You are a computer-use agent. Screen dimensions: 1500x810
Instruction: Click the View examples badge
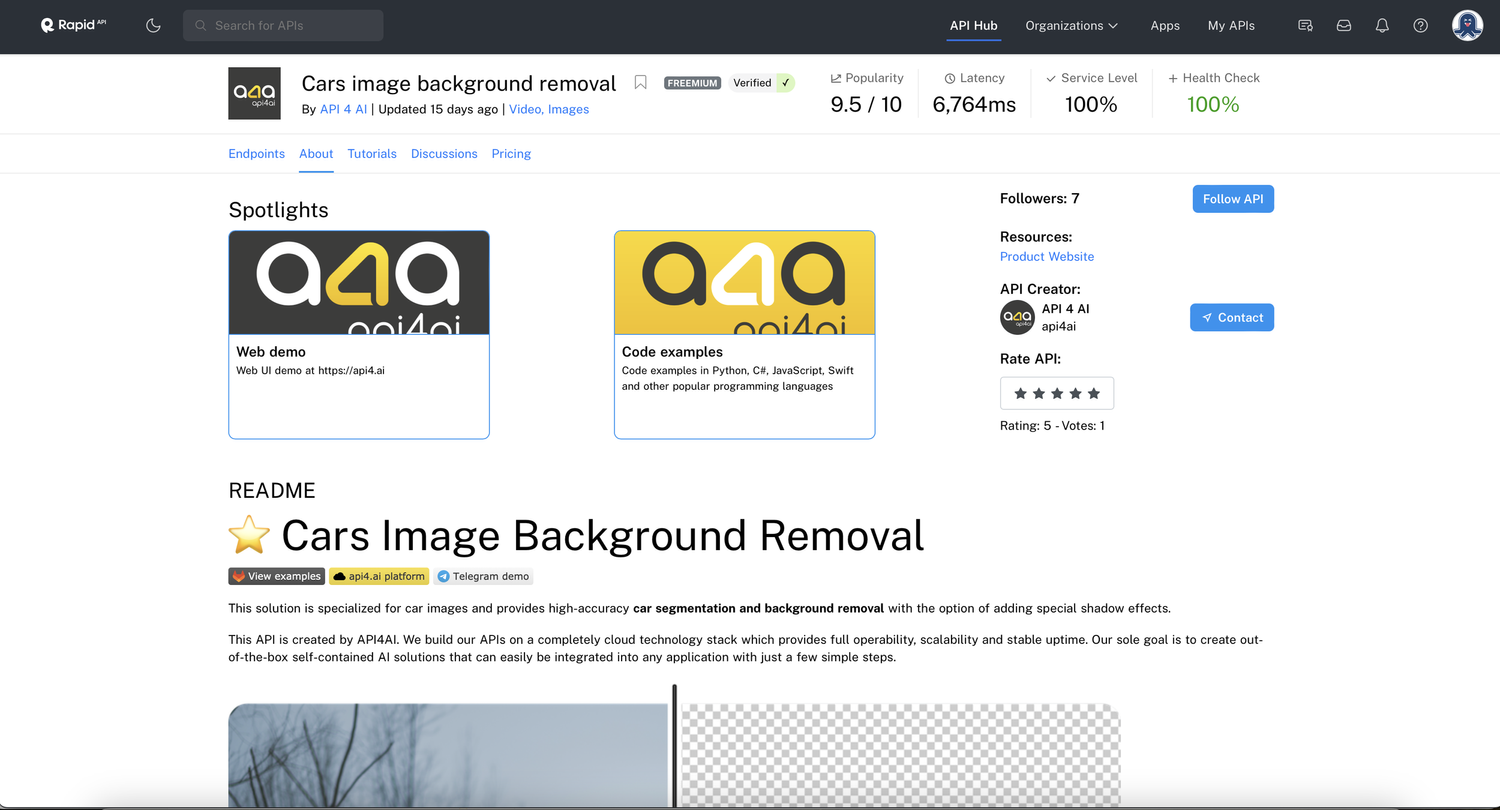[x=277, y=576]
